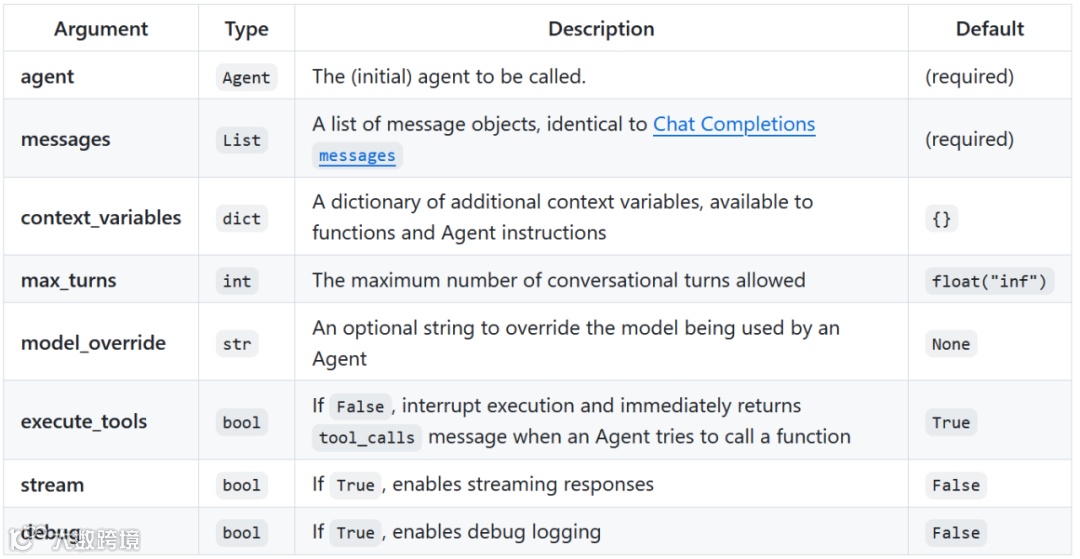Click the dict type badge
This screenshot has height=559, width=1080.
[241, 218]
